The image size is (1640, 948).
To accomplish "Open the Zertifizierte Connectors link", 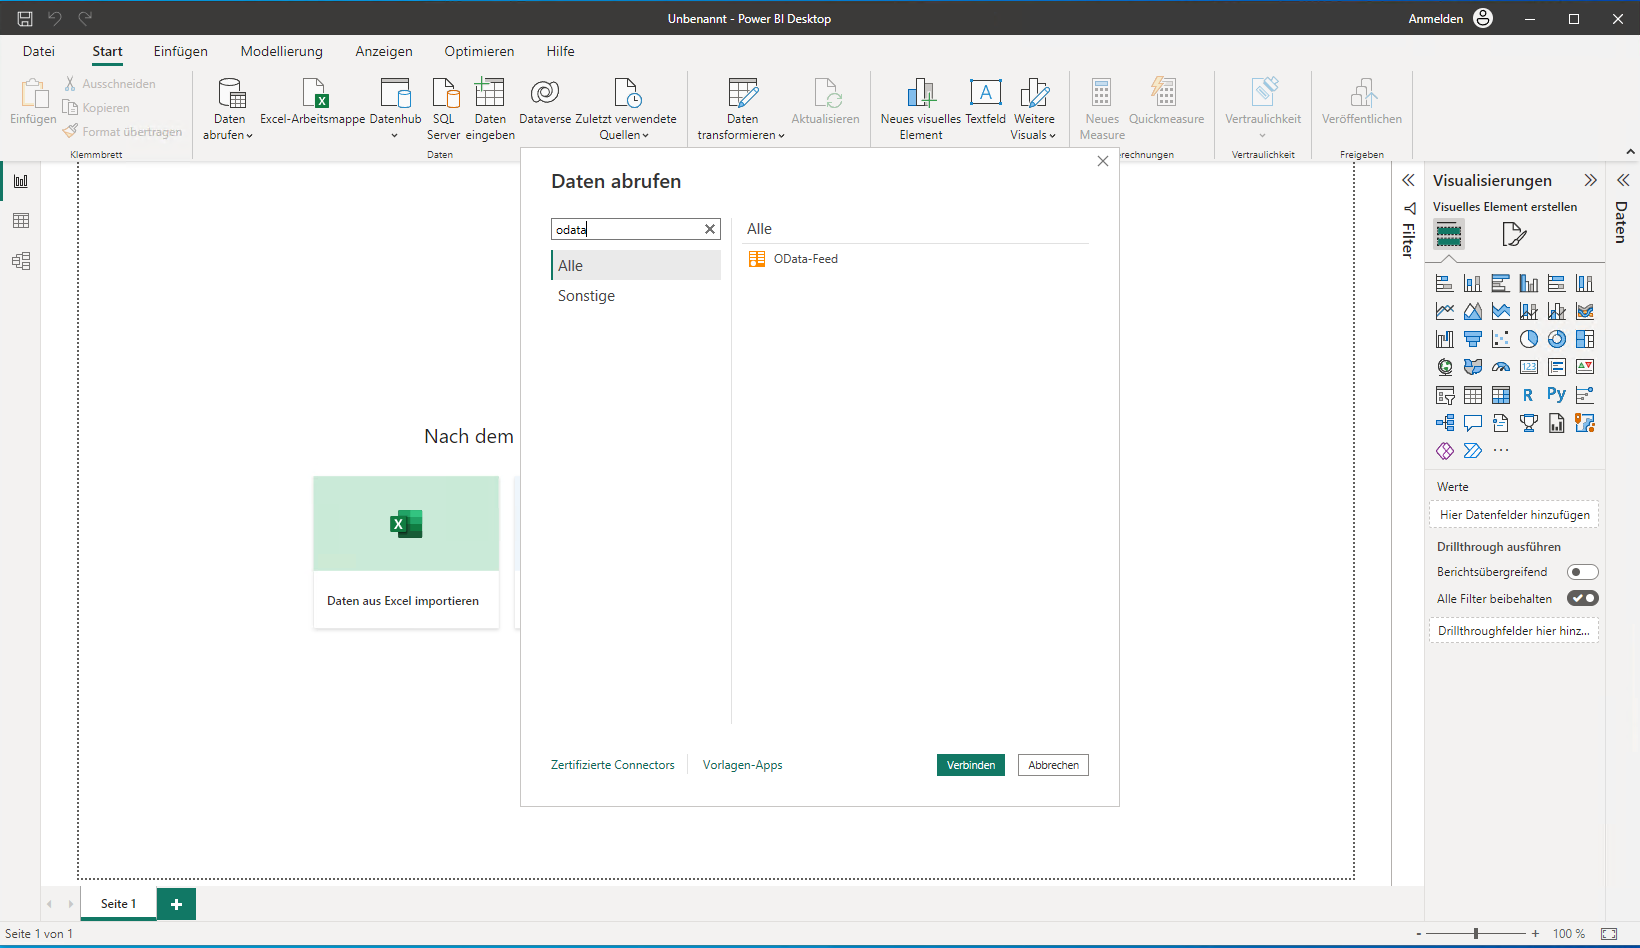I will 612,765.
